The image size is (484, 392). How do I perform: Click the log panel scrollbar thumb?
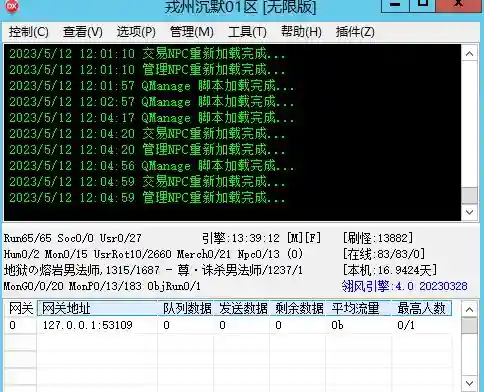(x=469, y=196)
